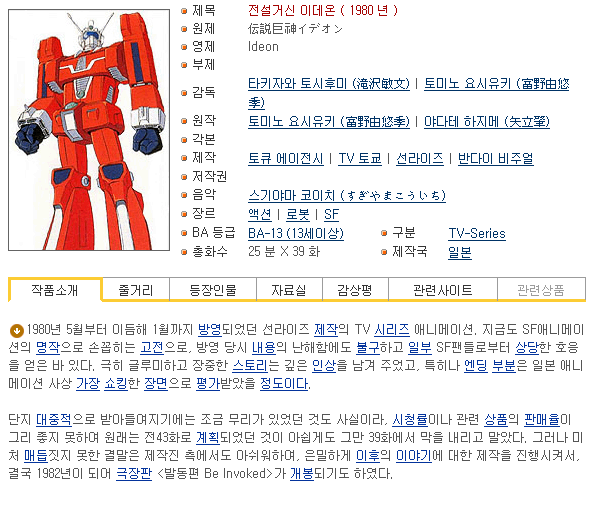
Task: Follow the 선라이즈 studio link
Action: (420, 159)
